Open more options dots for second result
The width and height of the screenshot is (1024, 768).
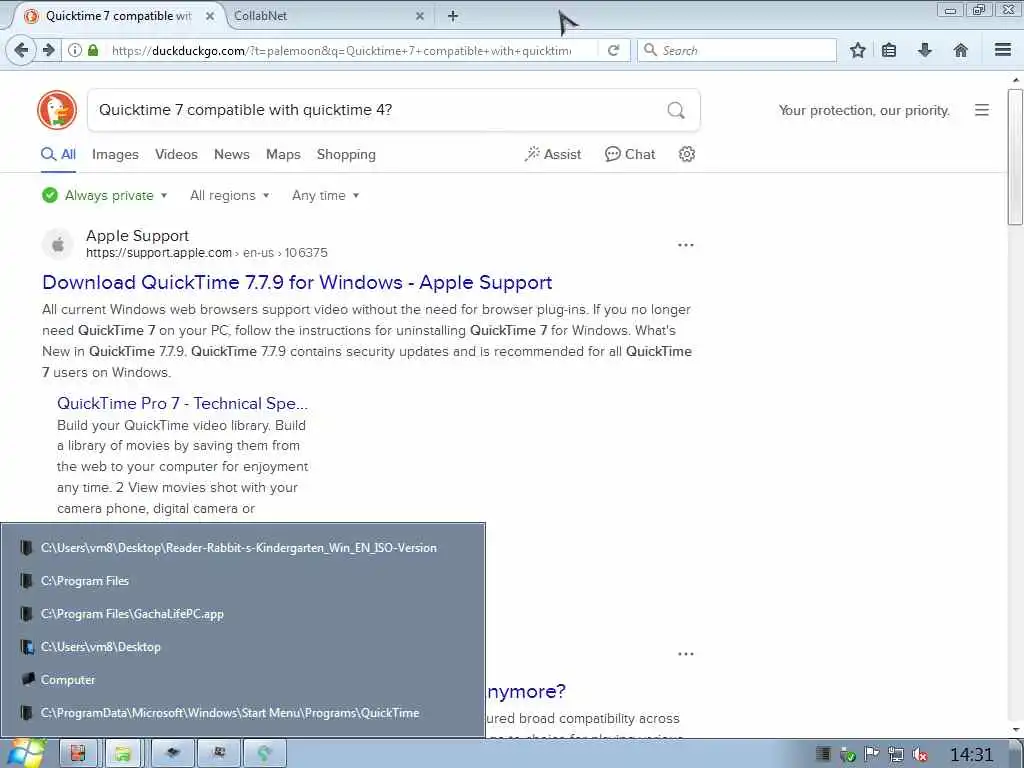point(686,654)
